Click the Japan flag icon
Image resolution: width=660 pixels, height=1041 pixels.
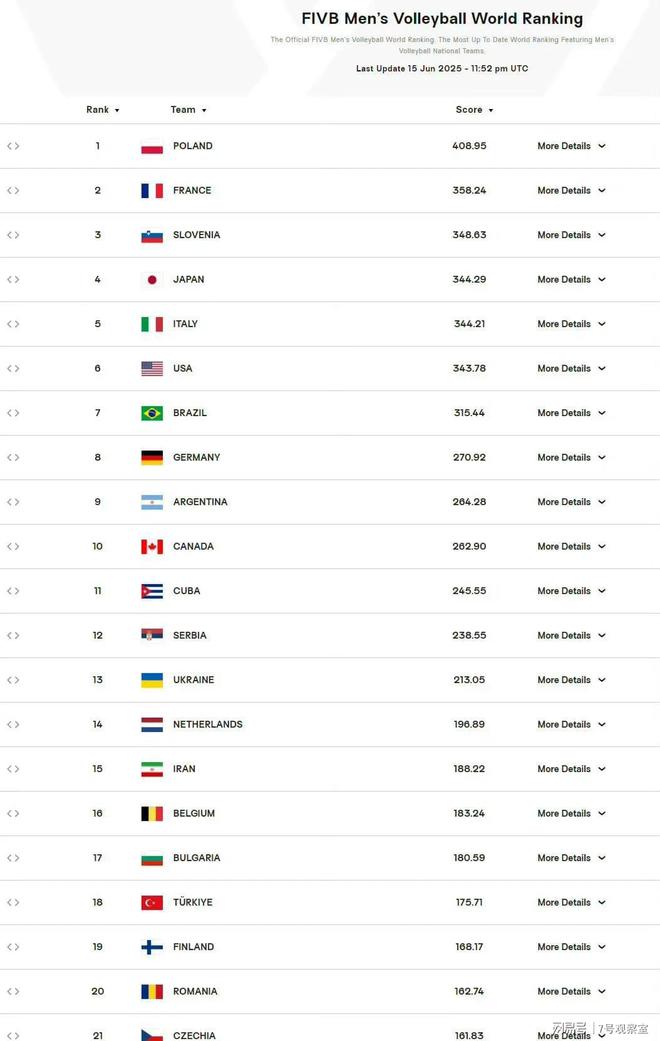(152, 280)
